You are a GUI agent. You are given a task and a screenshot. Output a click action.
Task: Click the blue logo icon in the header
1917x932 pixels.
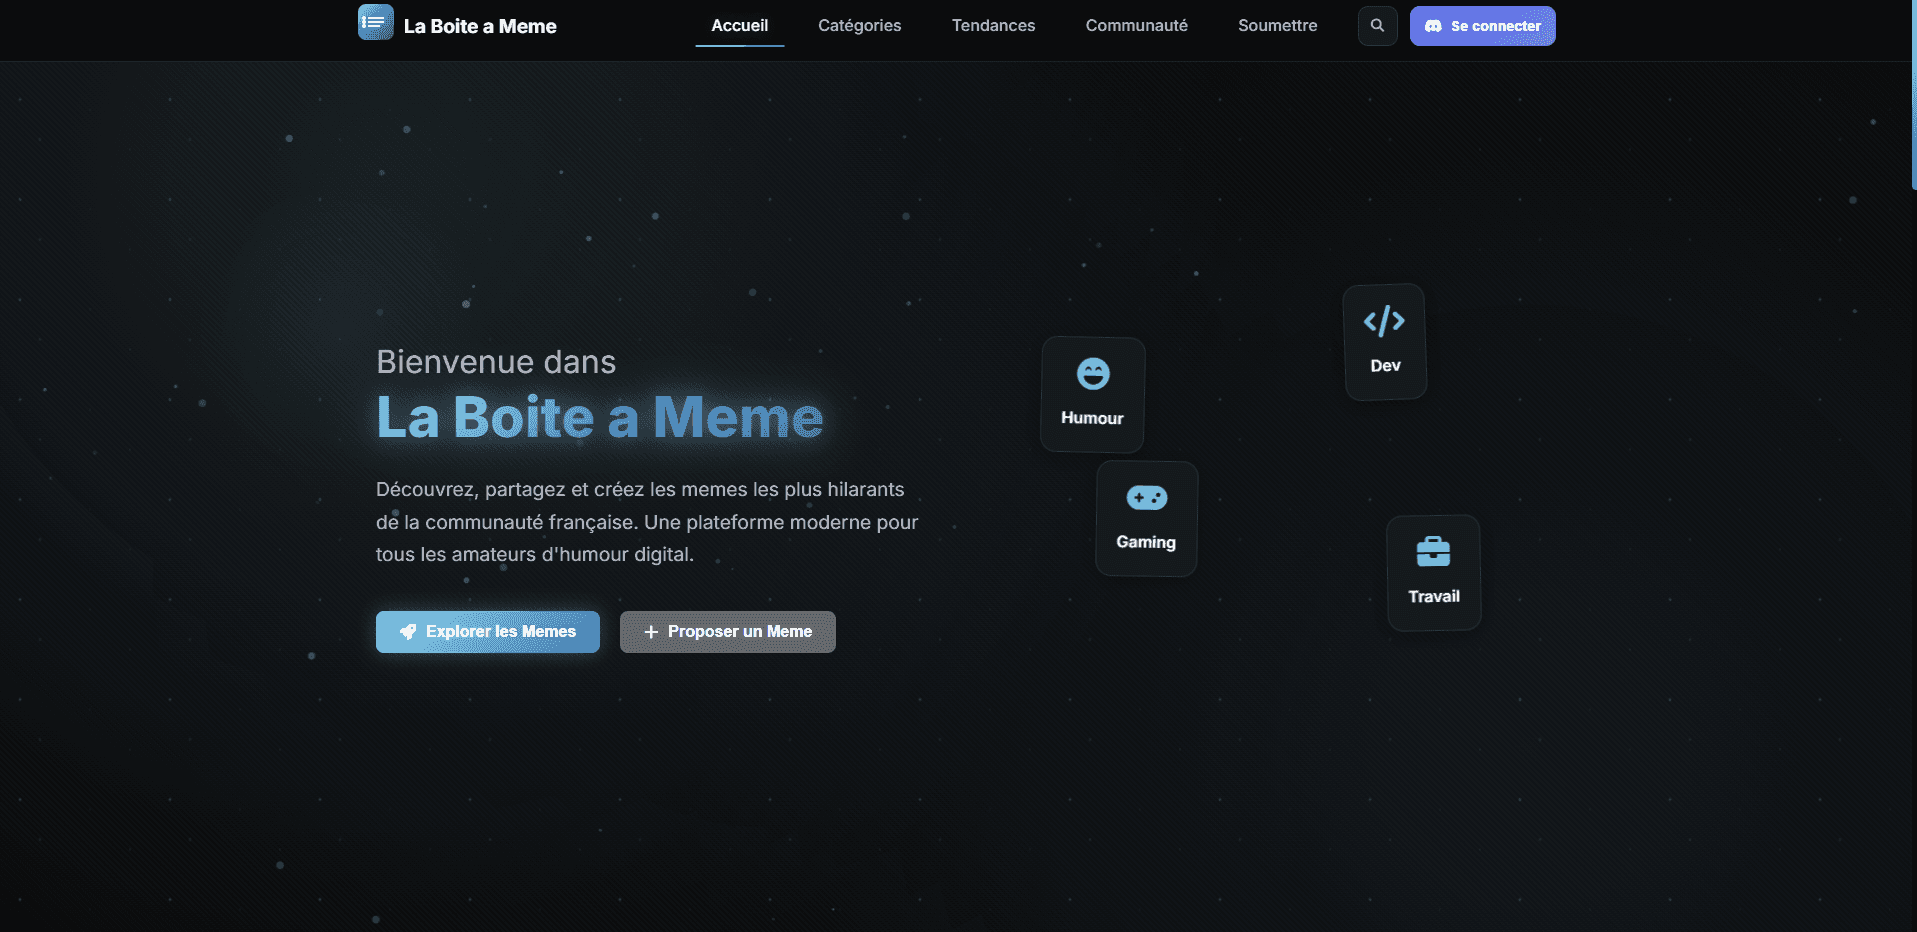pyautogui.click(x=375, y=22)
